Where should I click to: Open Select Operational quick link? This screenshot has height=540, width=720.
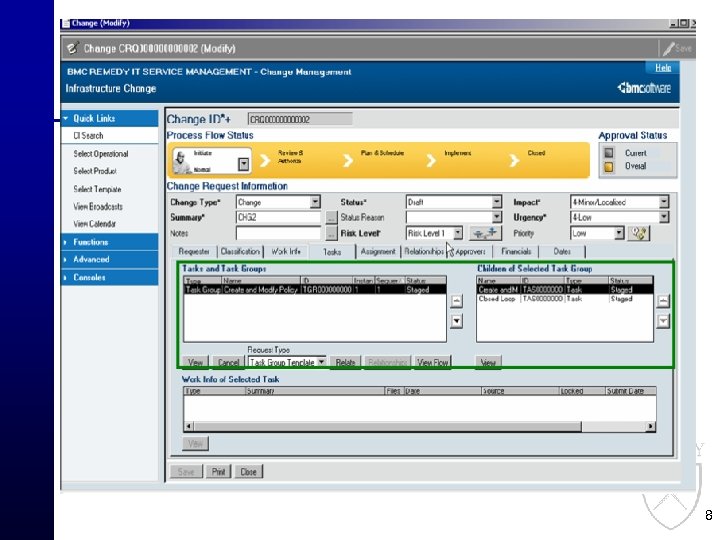click(x=101, y=154)
